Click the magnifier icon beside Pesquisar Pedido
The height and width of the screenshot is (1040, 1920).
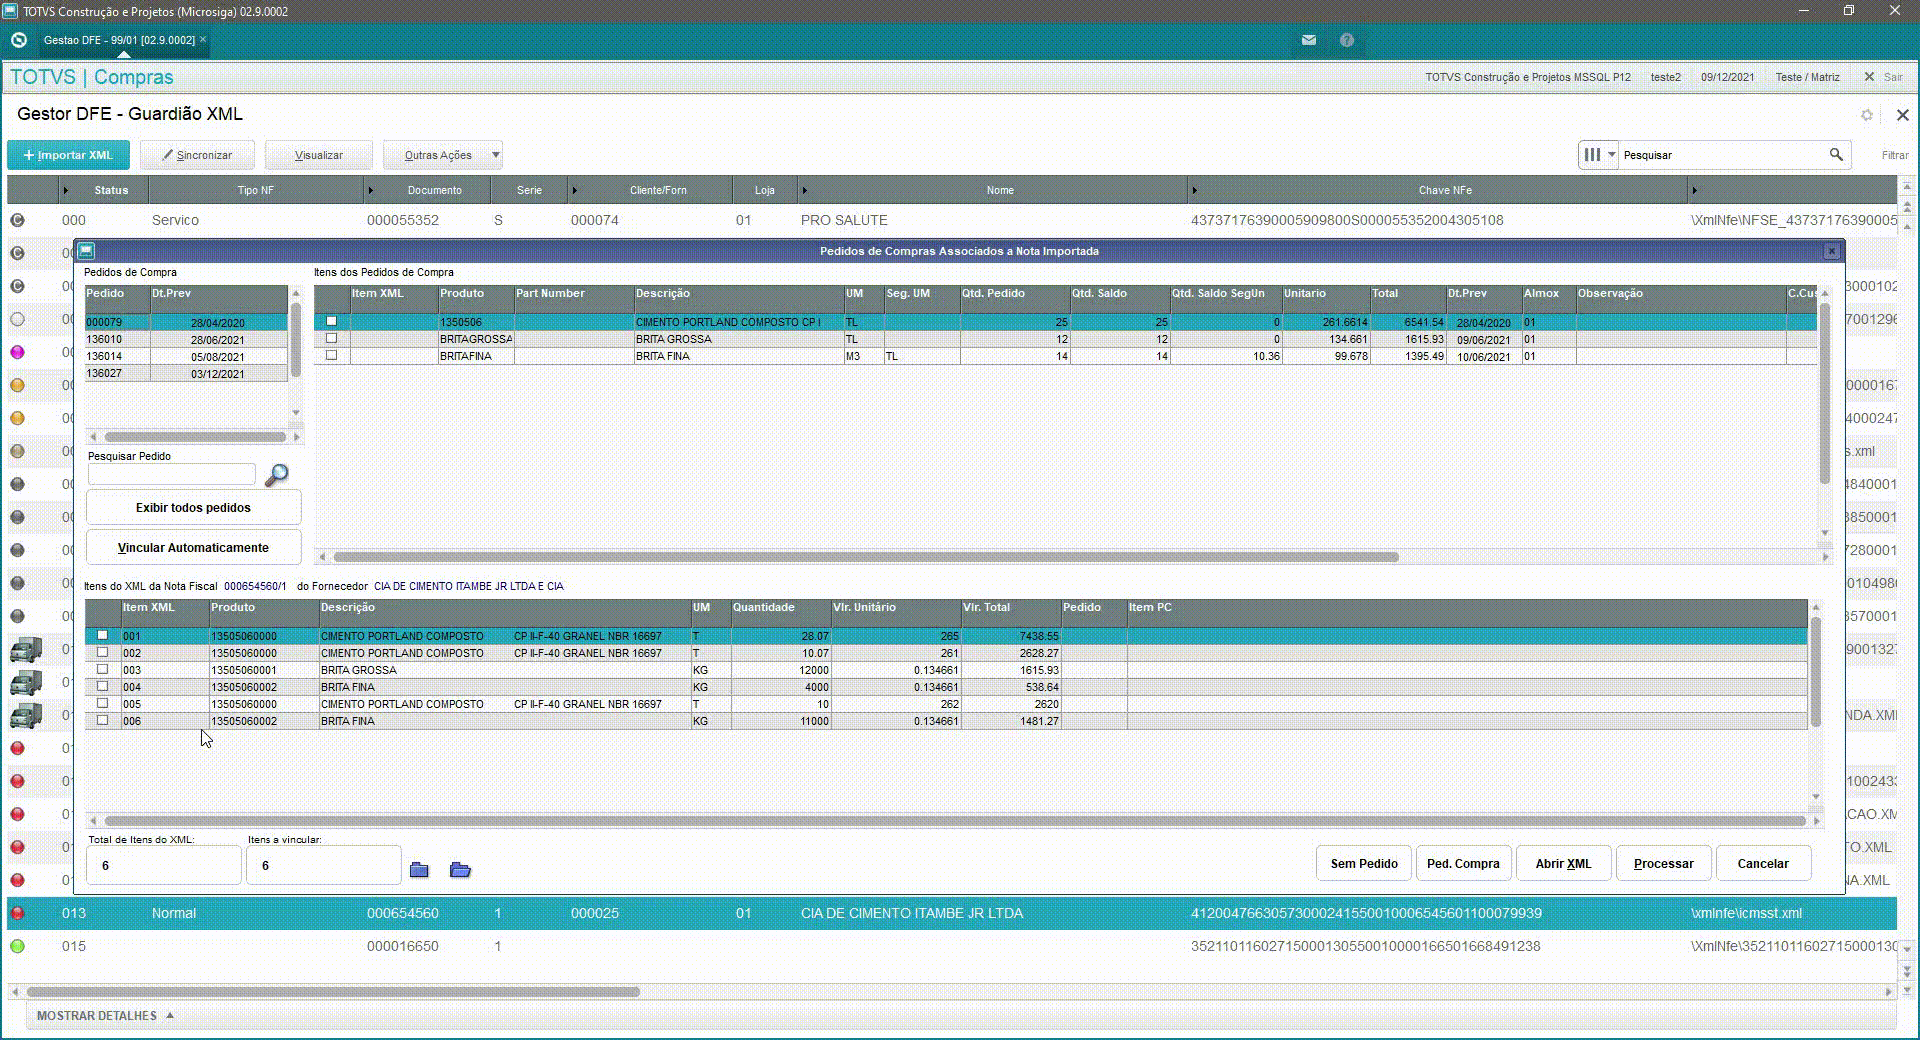click(x=276, y=475)
